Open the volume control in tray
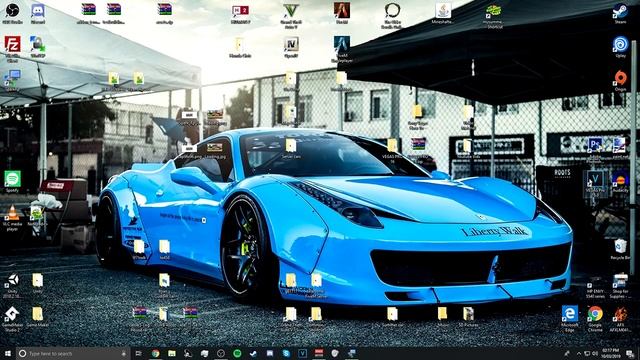Image resolution: width=640 pixels, height=360 pixels. [x=595, y=353]
